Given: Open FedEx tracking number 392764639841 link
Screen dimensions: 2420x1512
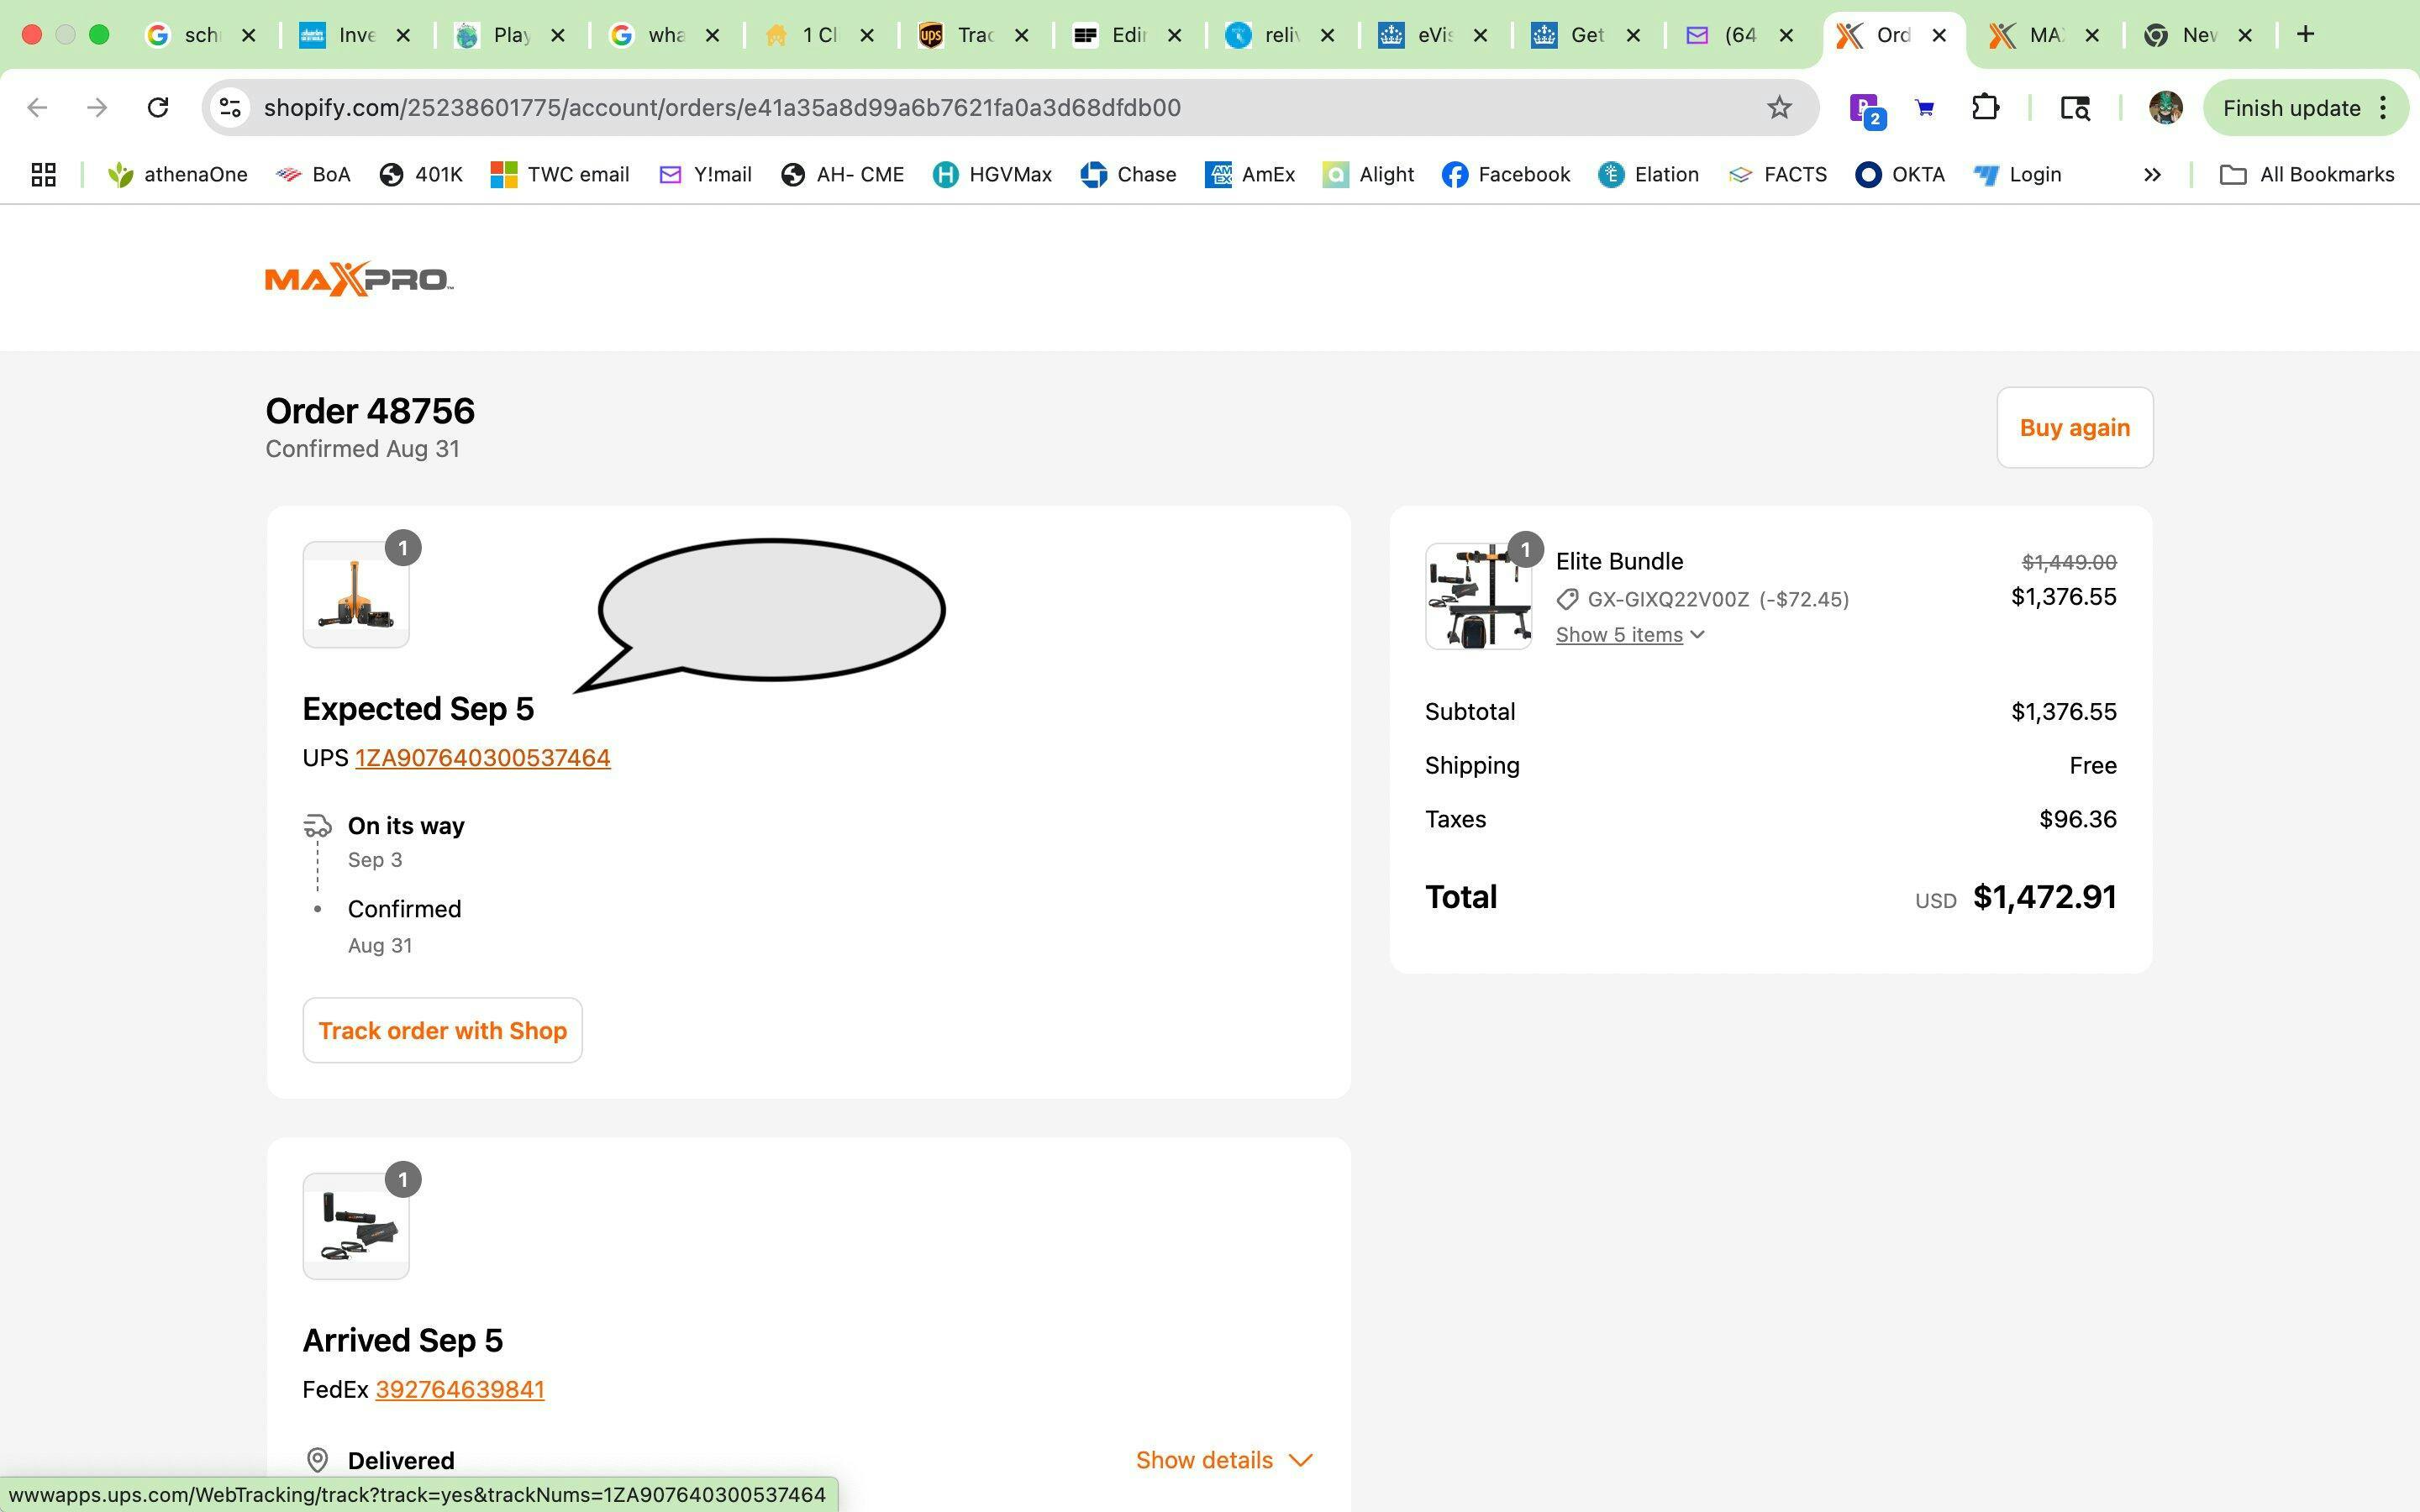Looking at the screenshot, I should (x=459, y=1389).
